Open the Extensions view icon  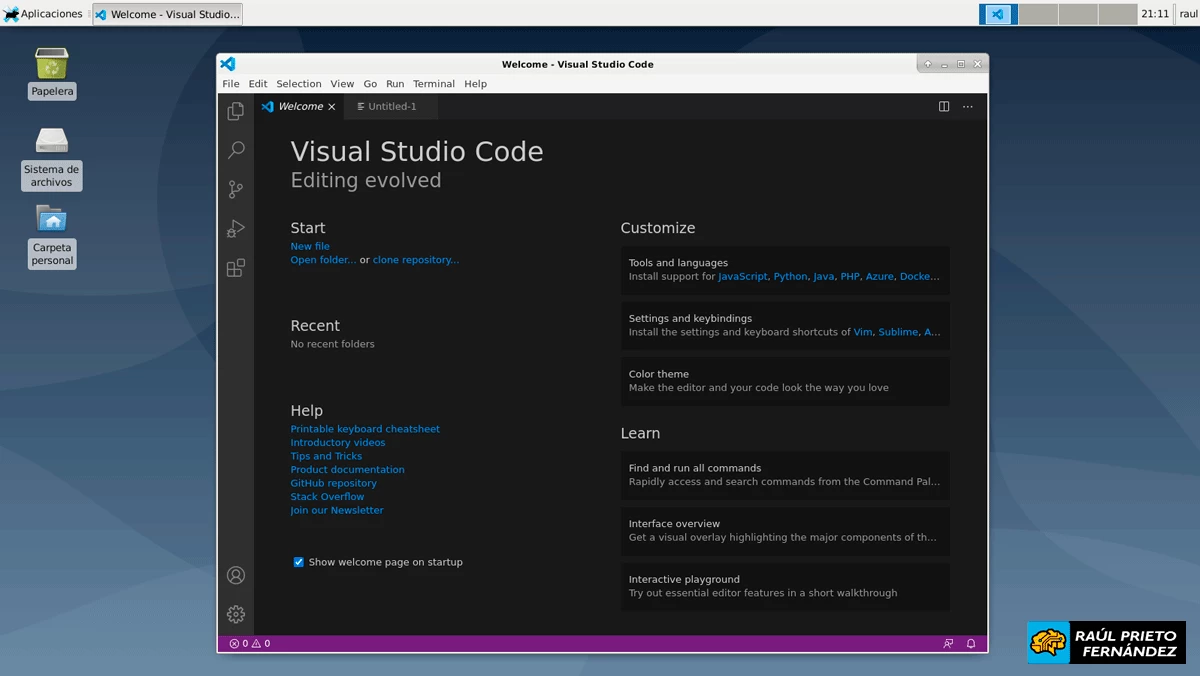coord(235,268)
